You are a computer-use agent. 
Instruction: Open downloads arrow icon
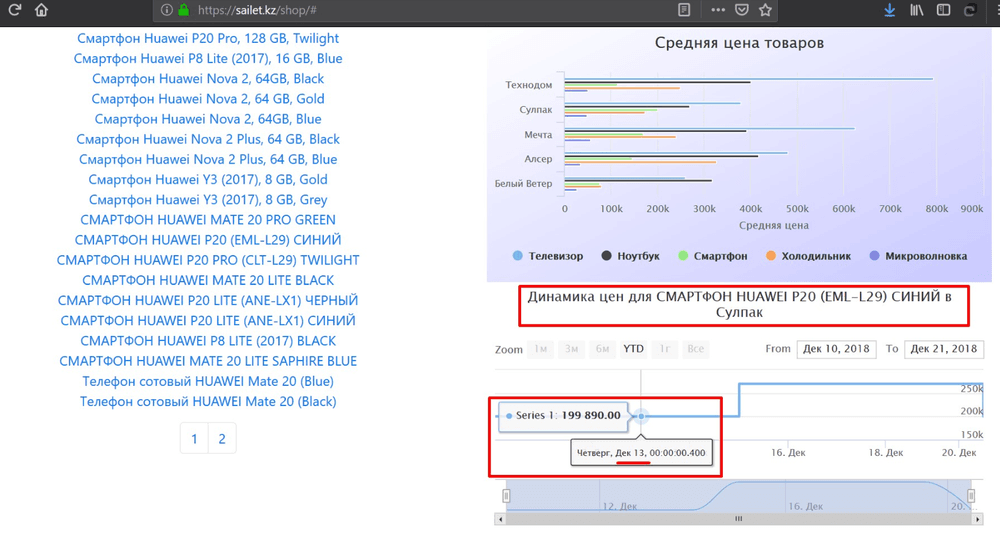890,10
